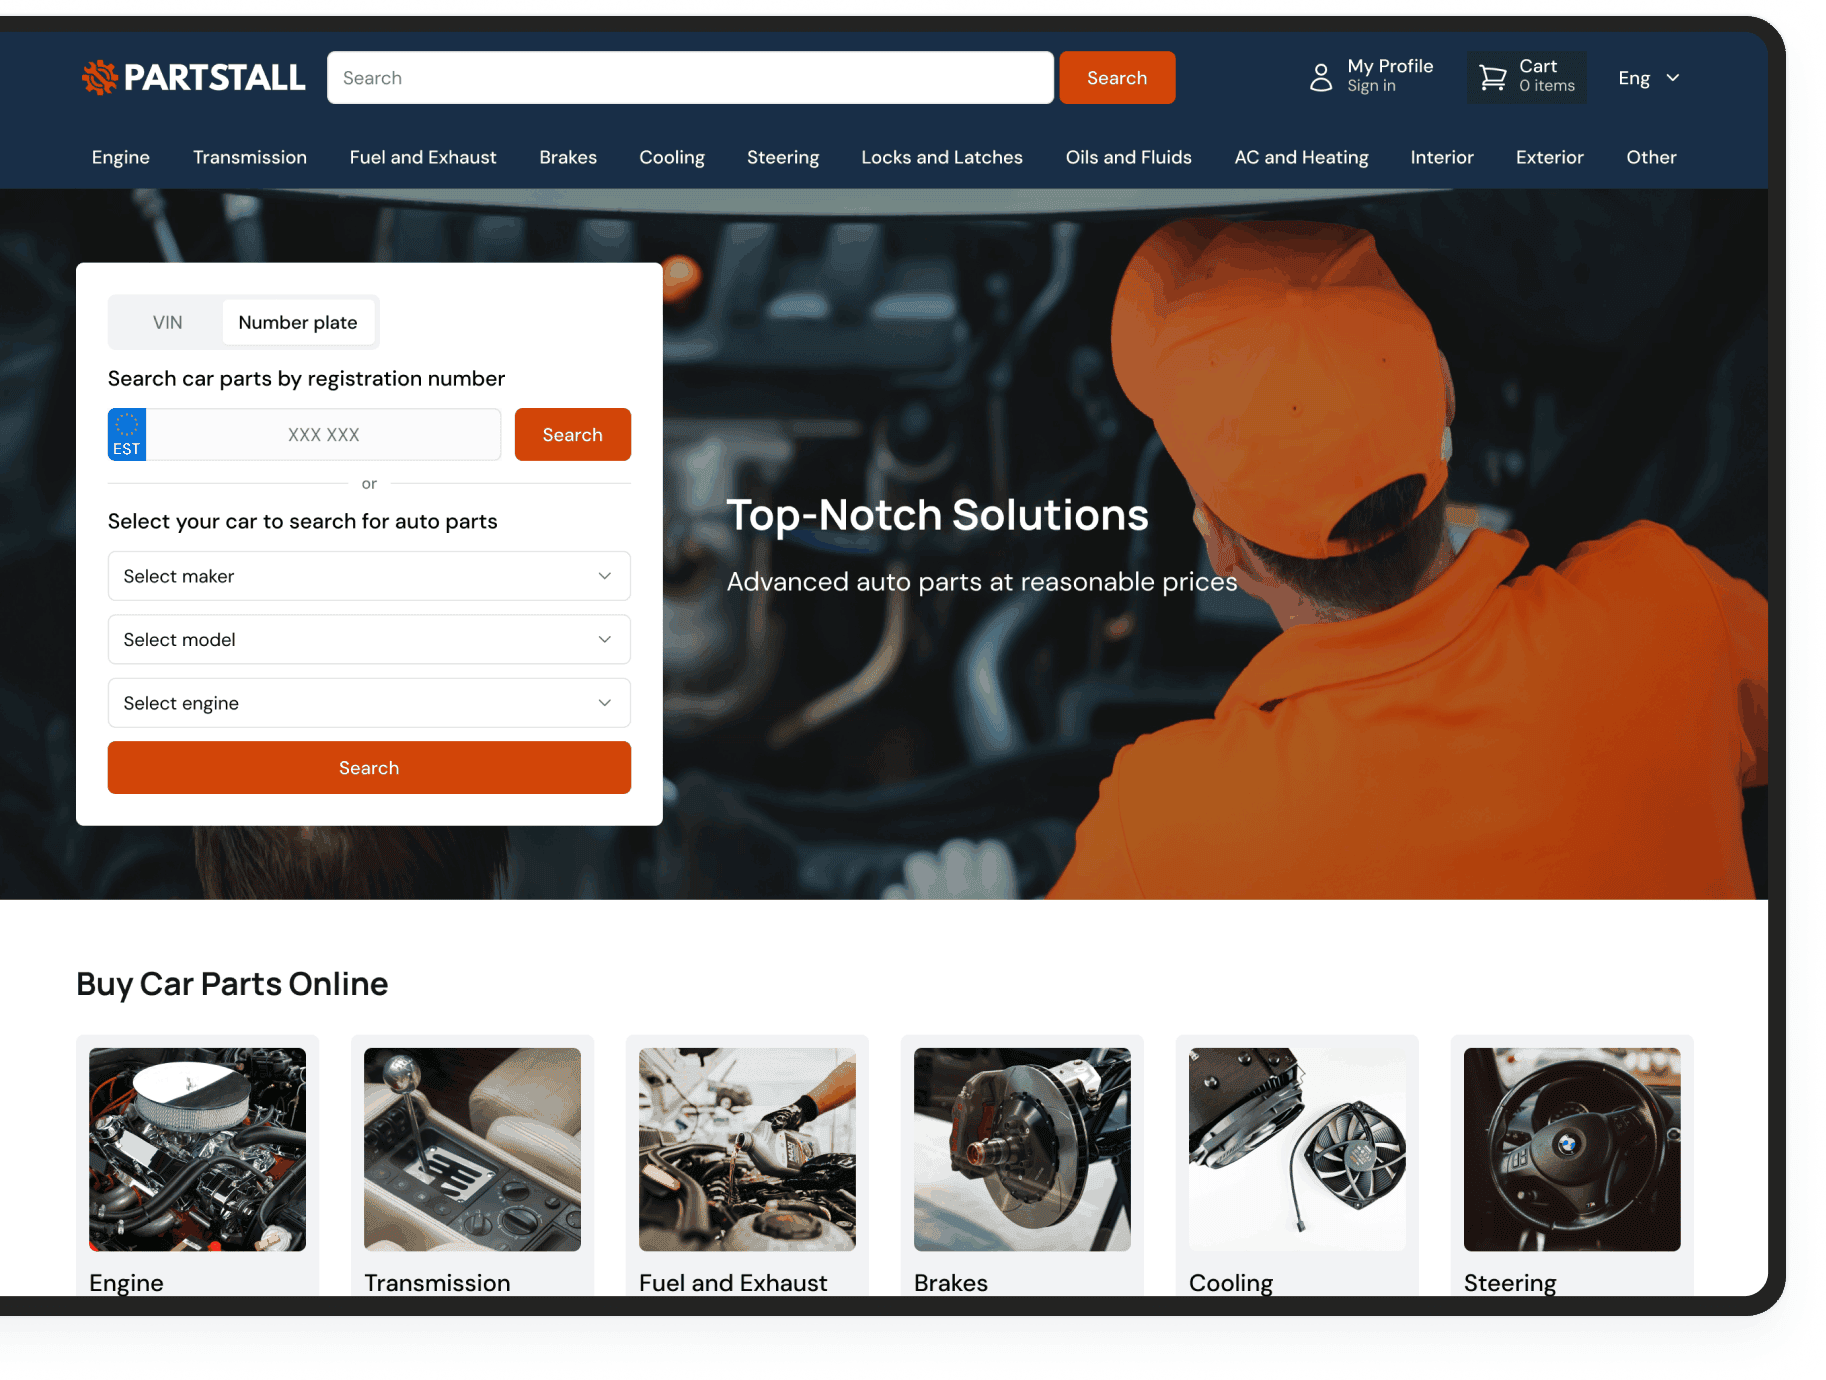Open the Engine menu category
The height and width of the screenshot is (1380, 1826).
click(x=121, y=157)
